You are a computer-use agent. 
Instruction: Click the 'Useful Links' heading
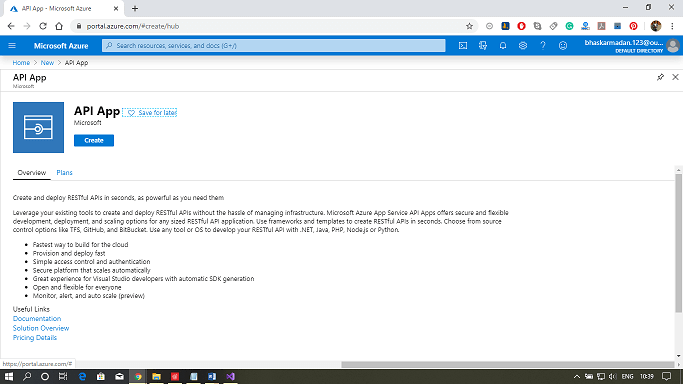[x=31, y=309]
